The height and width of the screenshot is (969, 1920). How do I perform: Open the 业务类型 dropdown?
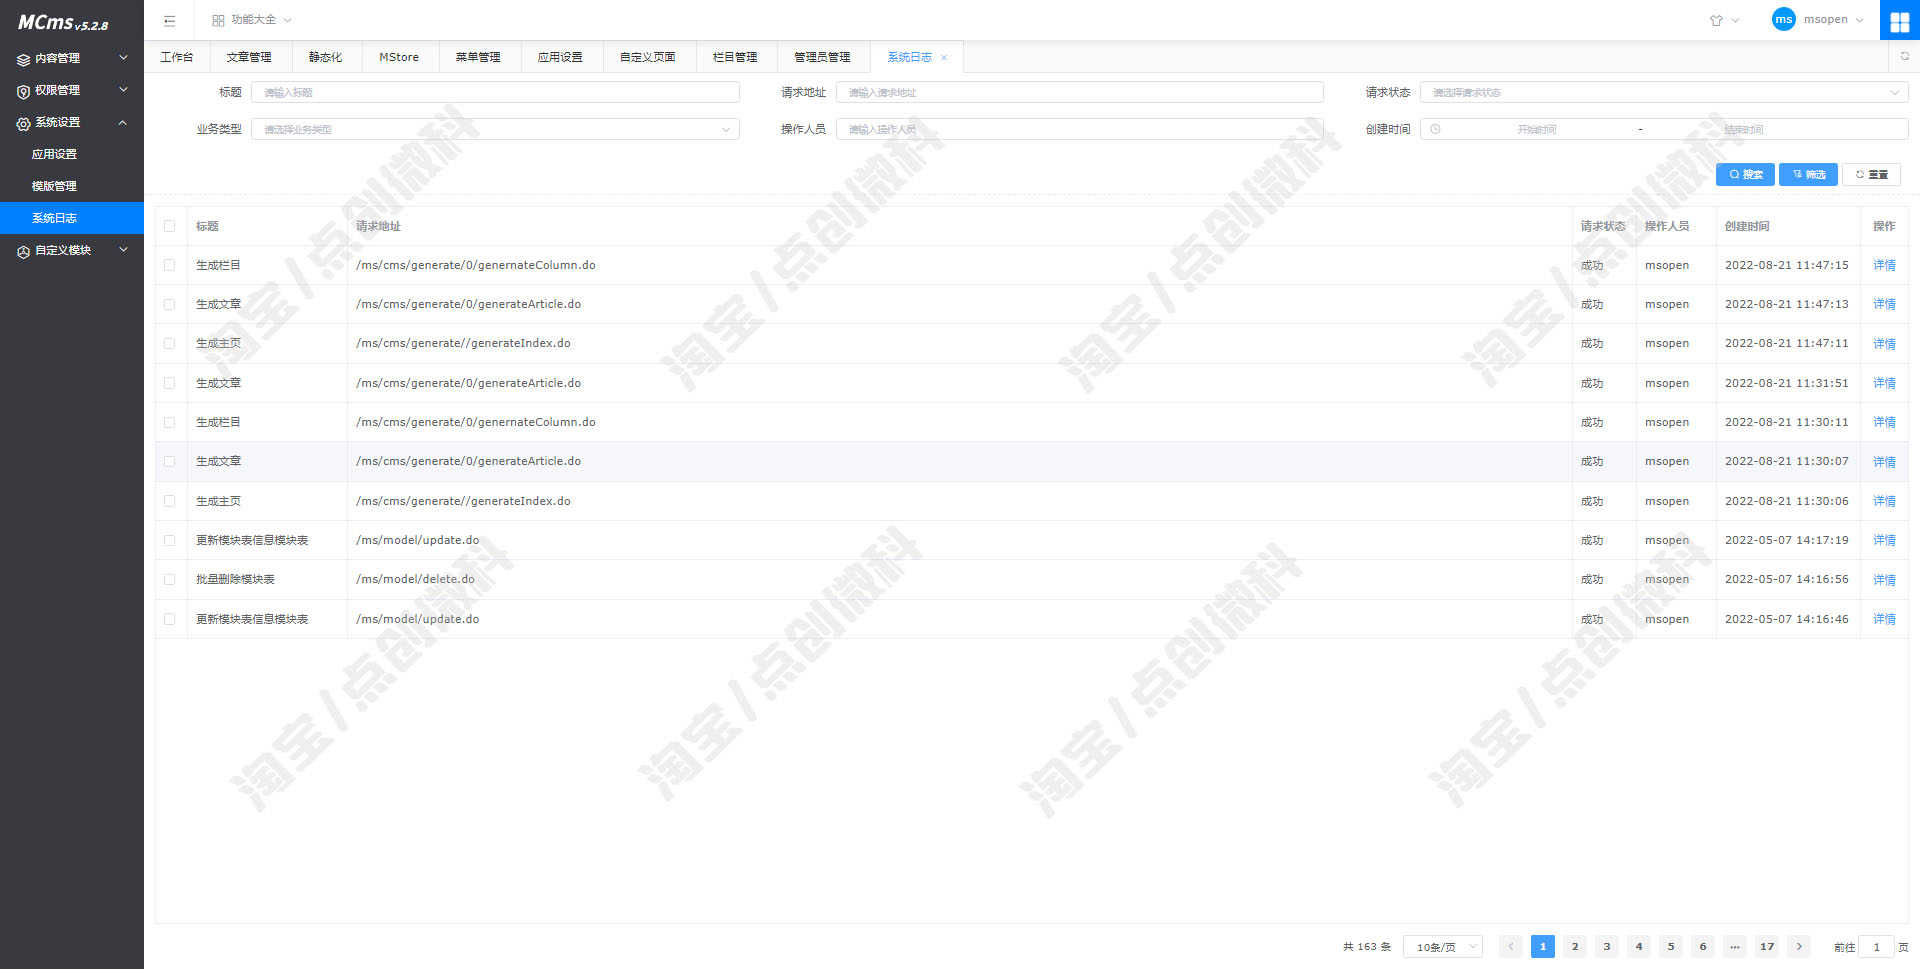pyautogui.click(x=495, y=129)
